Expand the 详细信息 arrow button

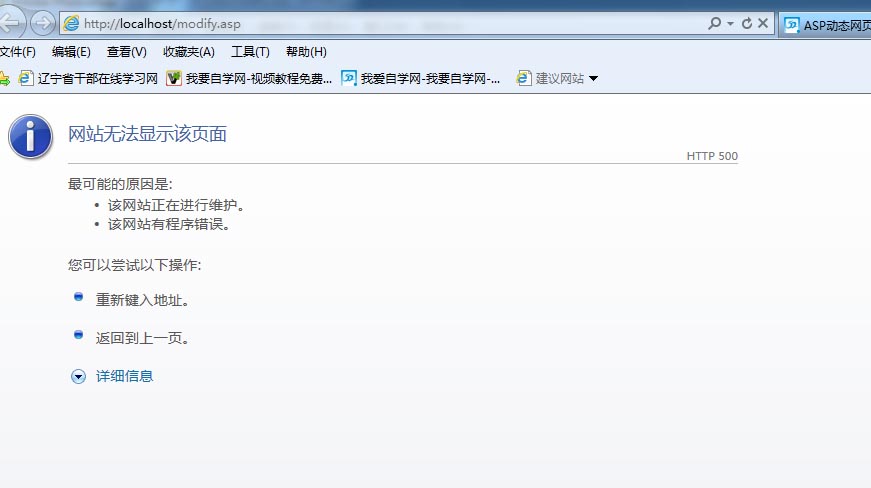[78, 376]
